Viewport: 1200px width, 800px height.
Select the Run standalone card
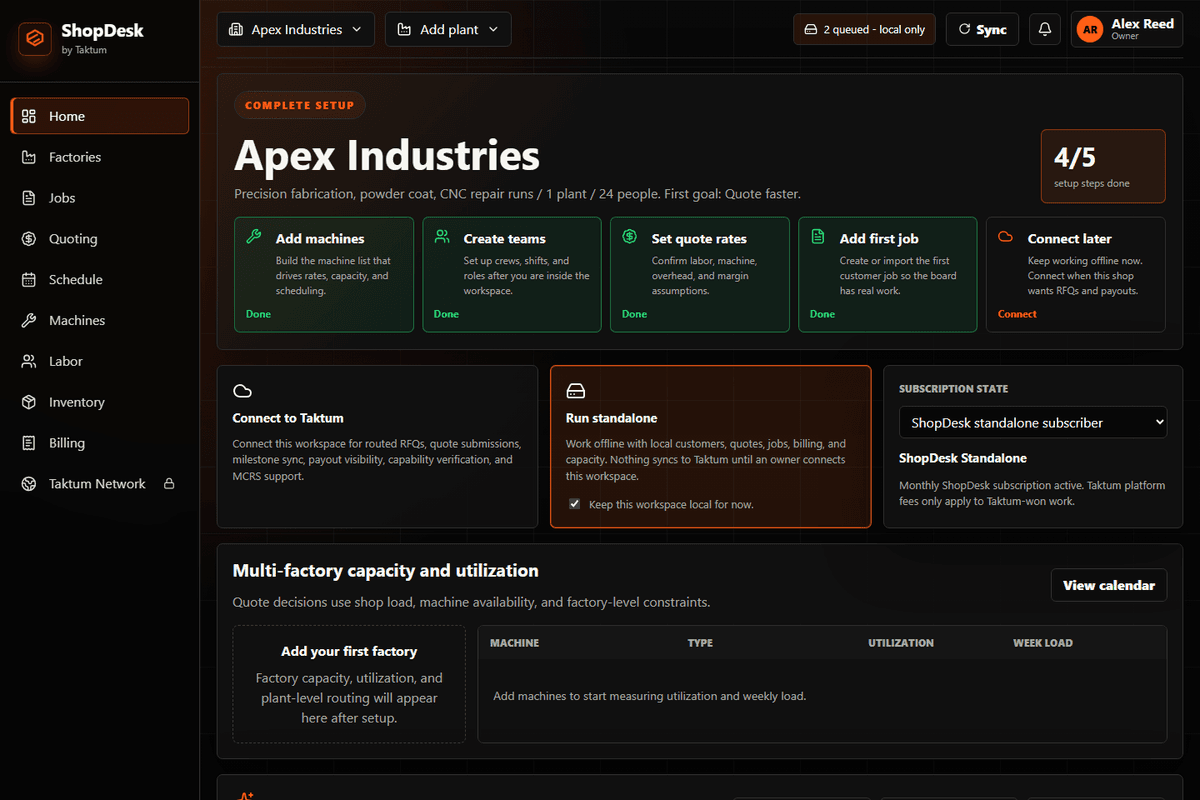point(711,446)
